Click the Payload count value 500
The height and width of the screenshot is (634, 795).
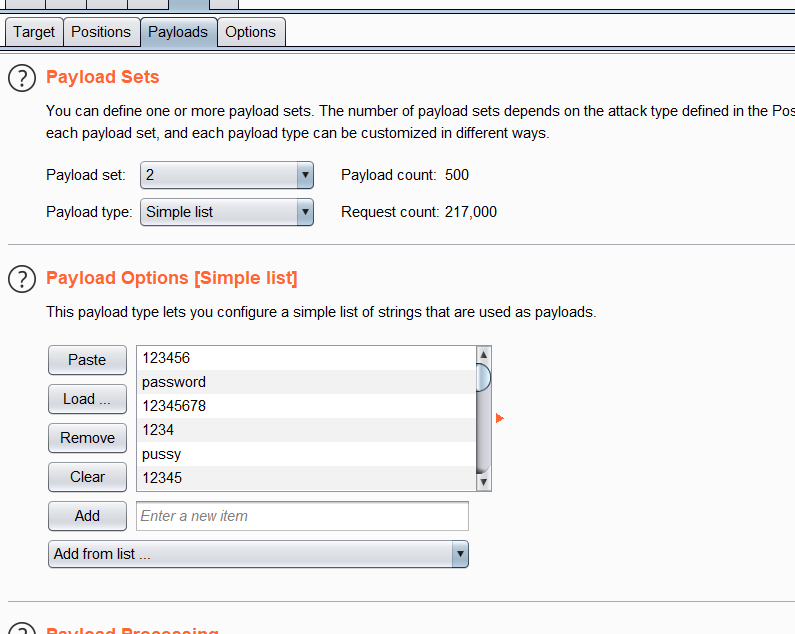pyautogui.click(x=457, y=175)
